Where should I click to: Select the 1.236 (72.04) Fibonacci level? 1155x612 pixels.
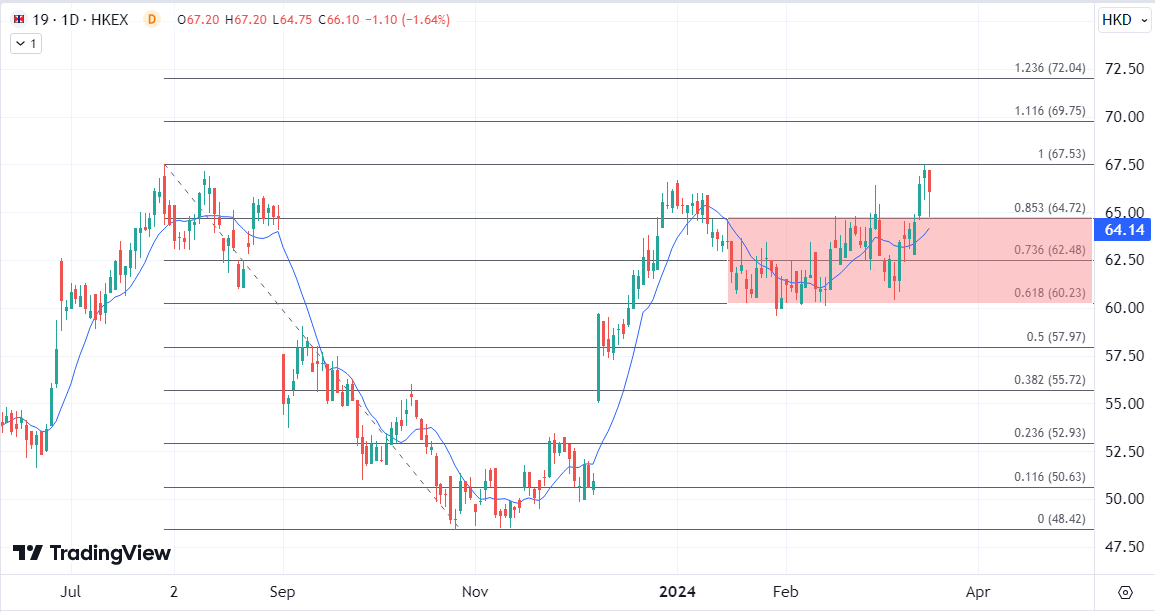click(1049, 68)
